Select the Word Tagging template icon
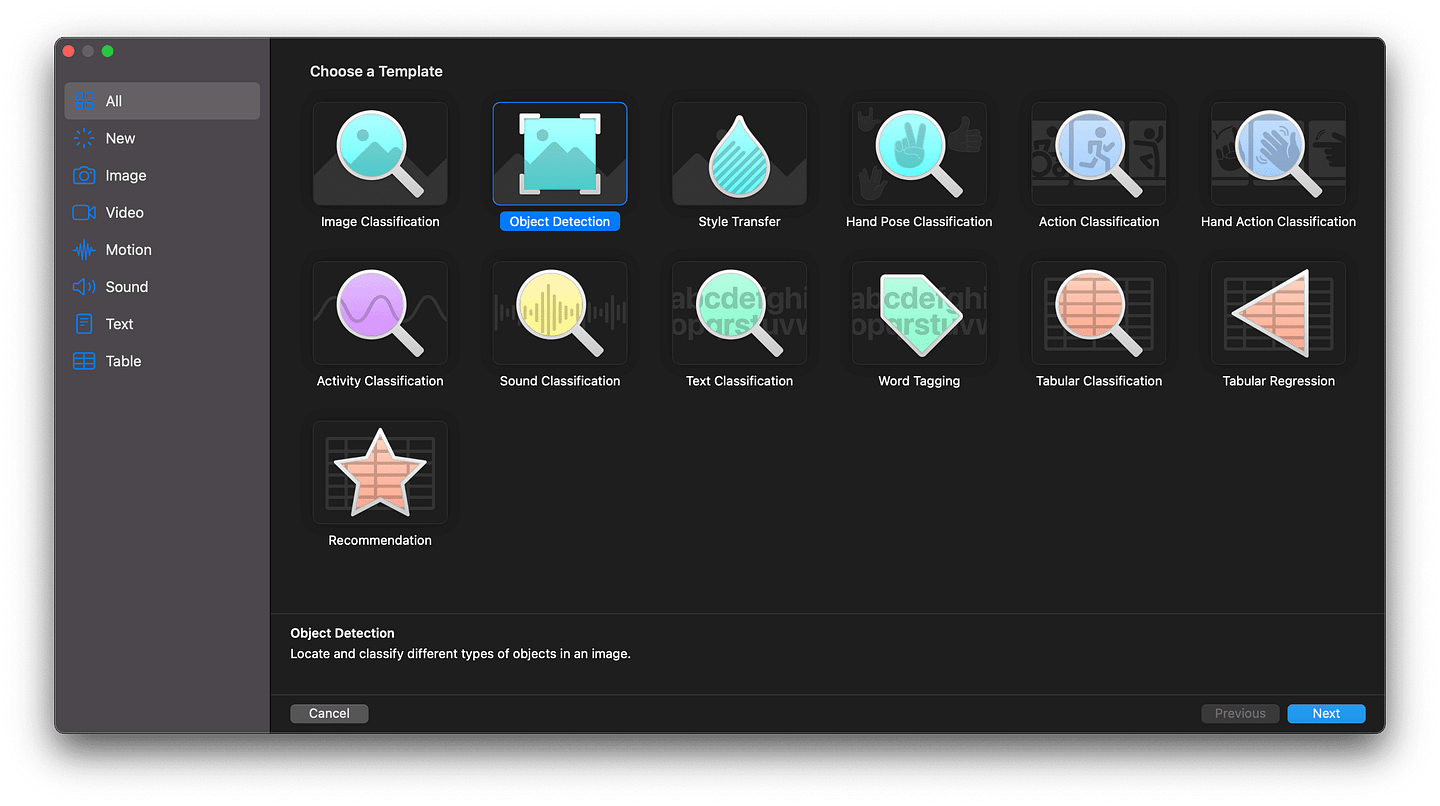 [919, 313]
